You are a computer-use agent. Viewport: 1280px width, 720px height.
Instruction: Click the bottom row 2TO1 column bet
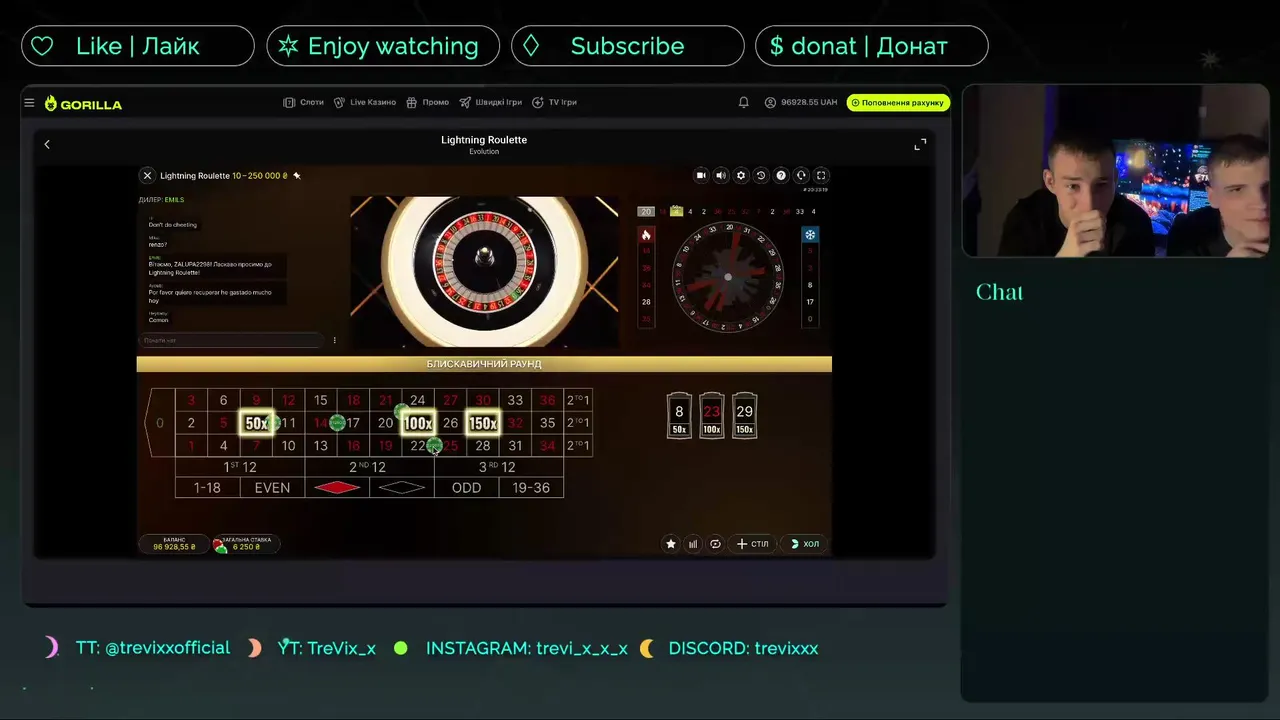click(x=578, y=446)
